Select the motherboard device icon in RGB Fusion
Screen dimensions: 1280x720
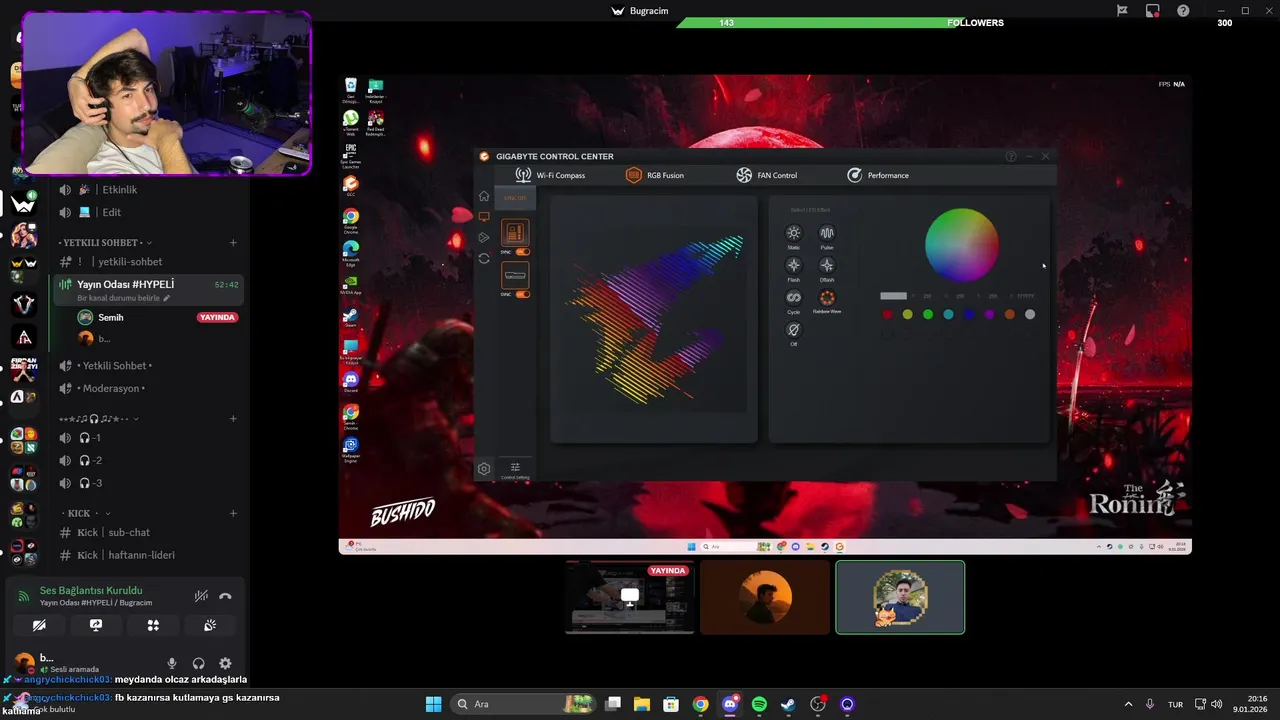point(515,233)
